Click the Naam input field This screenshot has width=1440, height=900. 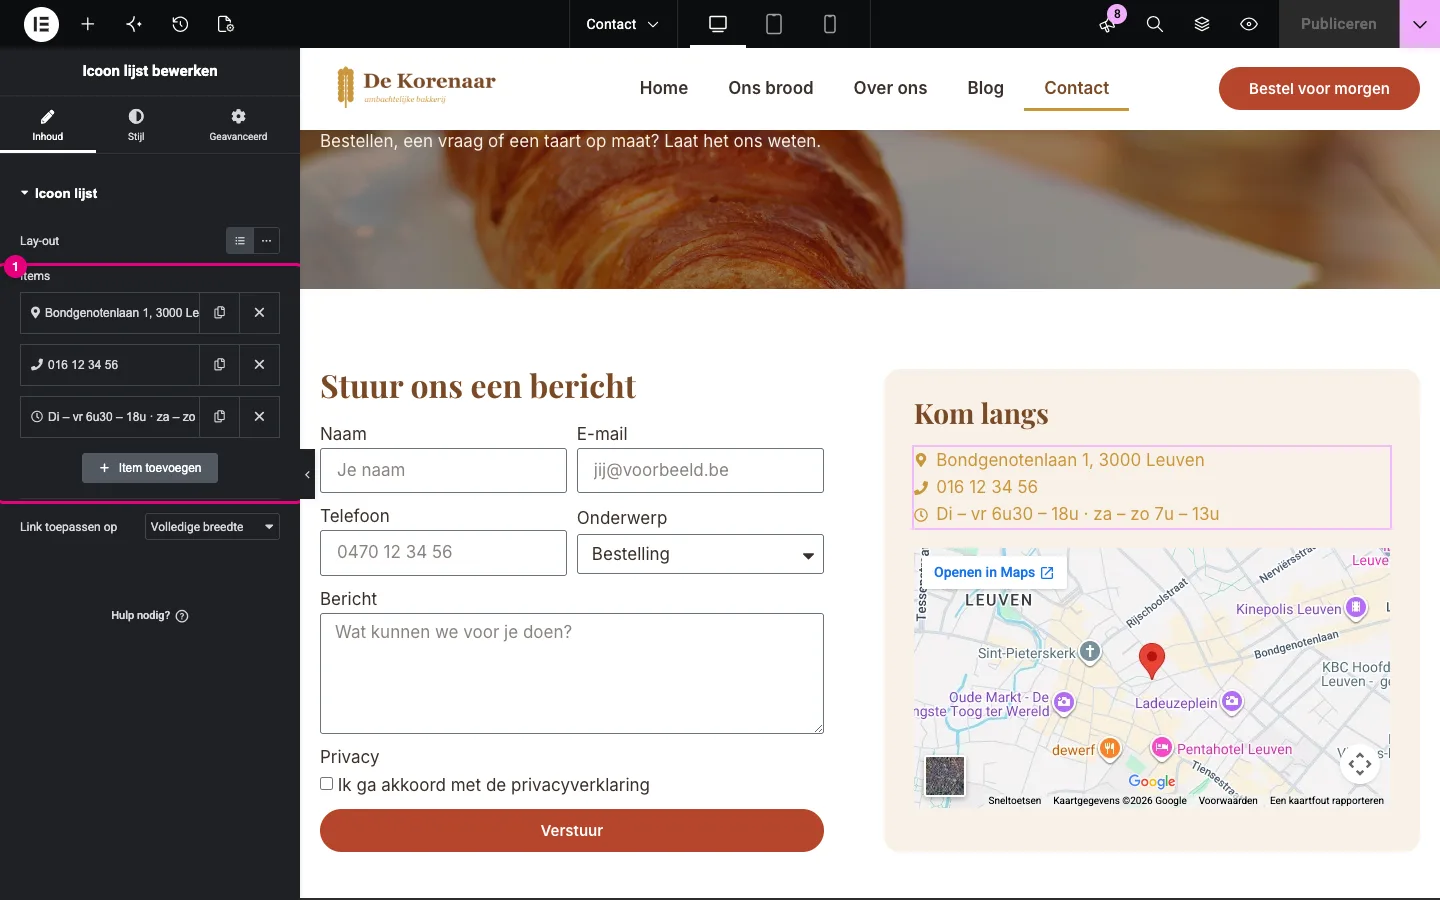point(443,470)
